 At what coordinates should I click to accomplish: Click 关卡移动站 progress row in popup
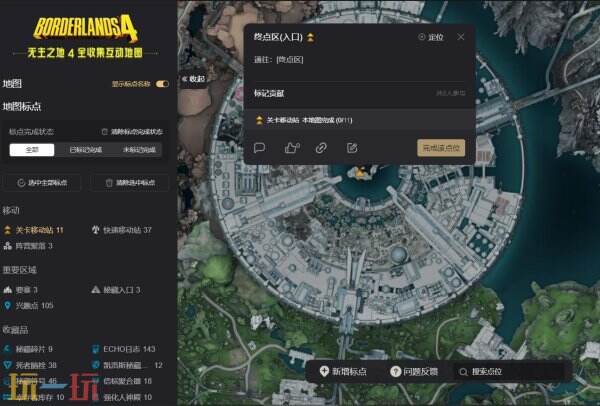point(360,120)
